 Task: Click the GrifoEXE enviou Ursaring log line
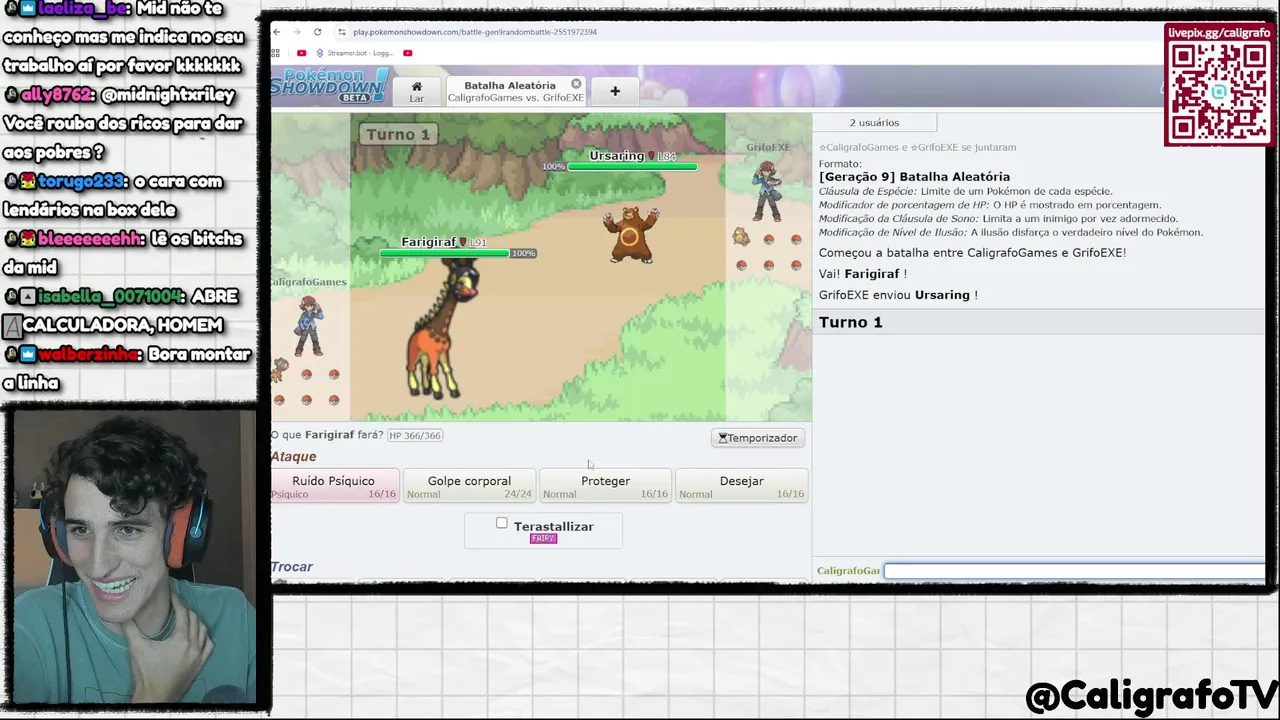click(898, 295)
